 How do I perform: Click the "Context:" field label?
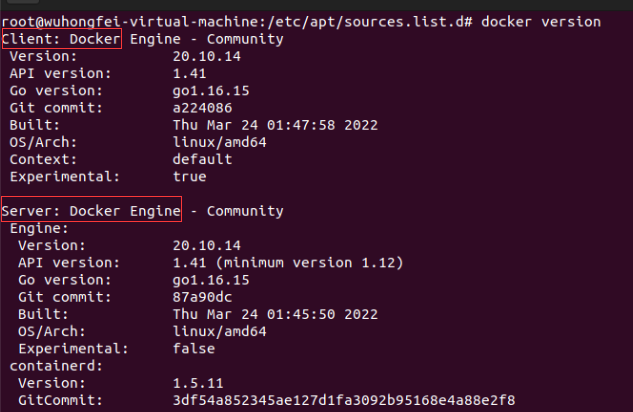(x=43, y=159)
